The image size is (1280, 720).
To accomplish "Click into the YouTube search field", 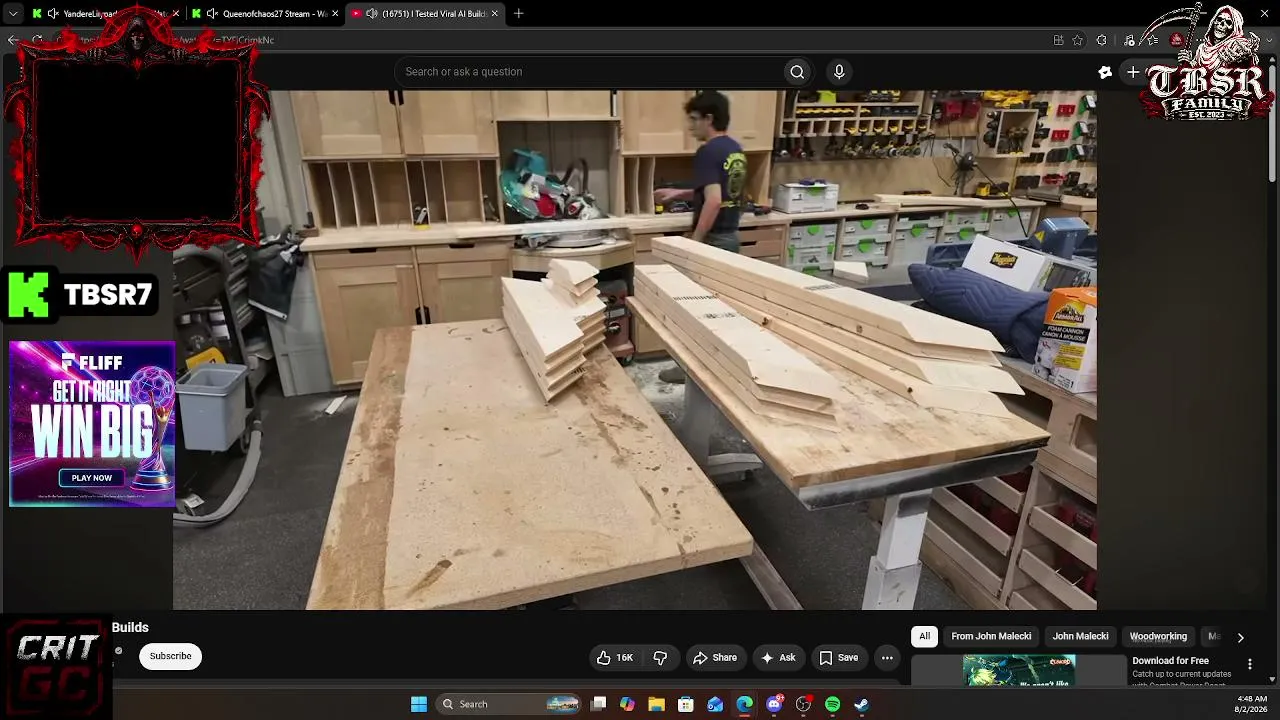I will (x=590, y=72).
